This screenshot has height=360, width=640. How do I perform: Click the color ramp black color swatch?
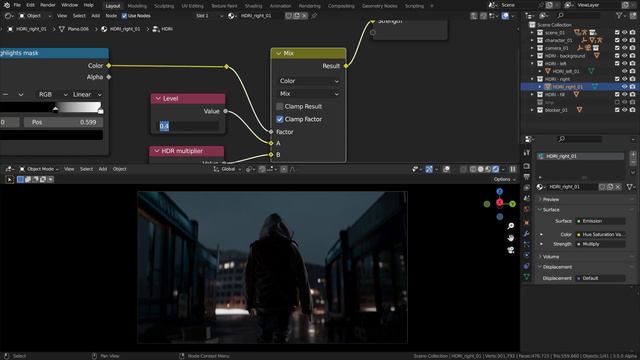51,135
